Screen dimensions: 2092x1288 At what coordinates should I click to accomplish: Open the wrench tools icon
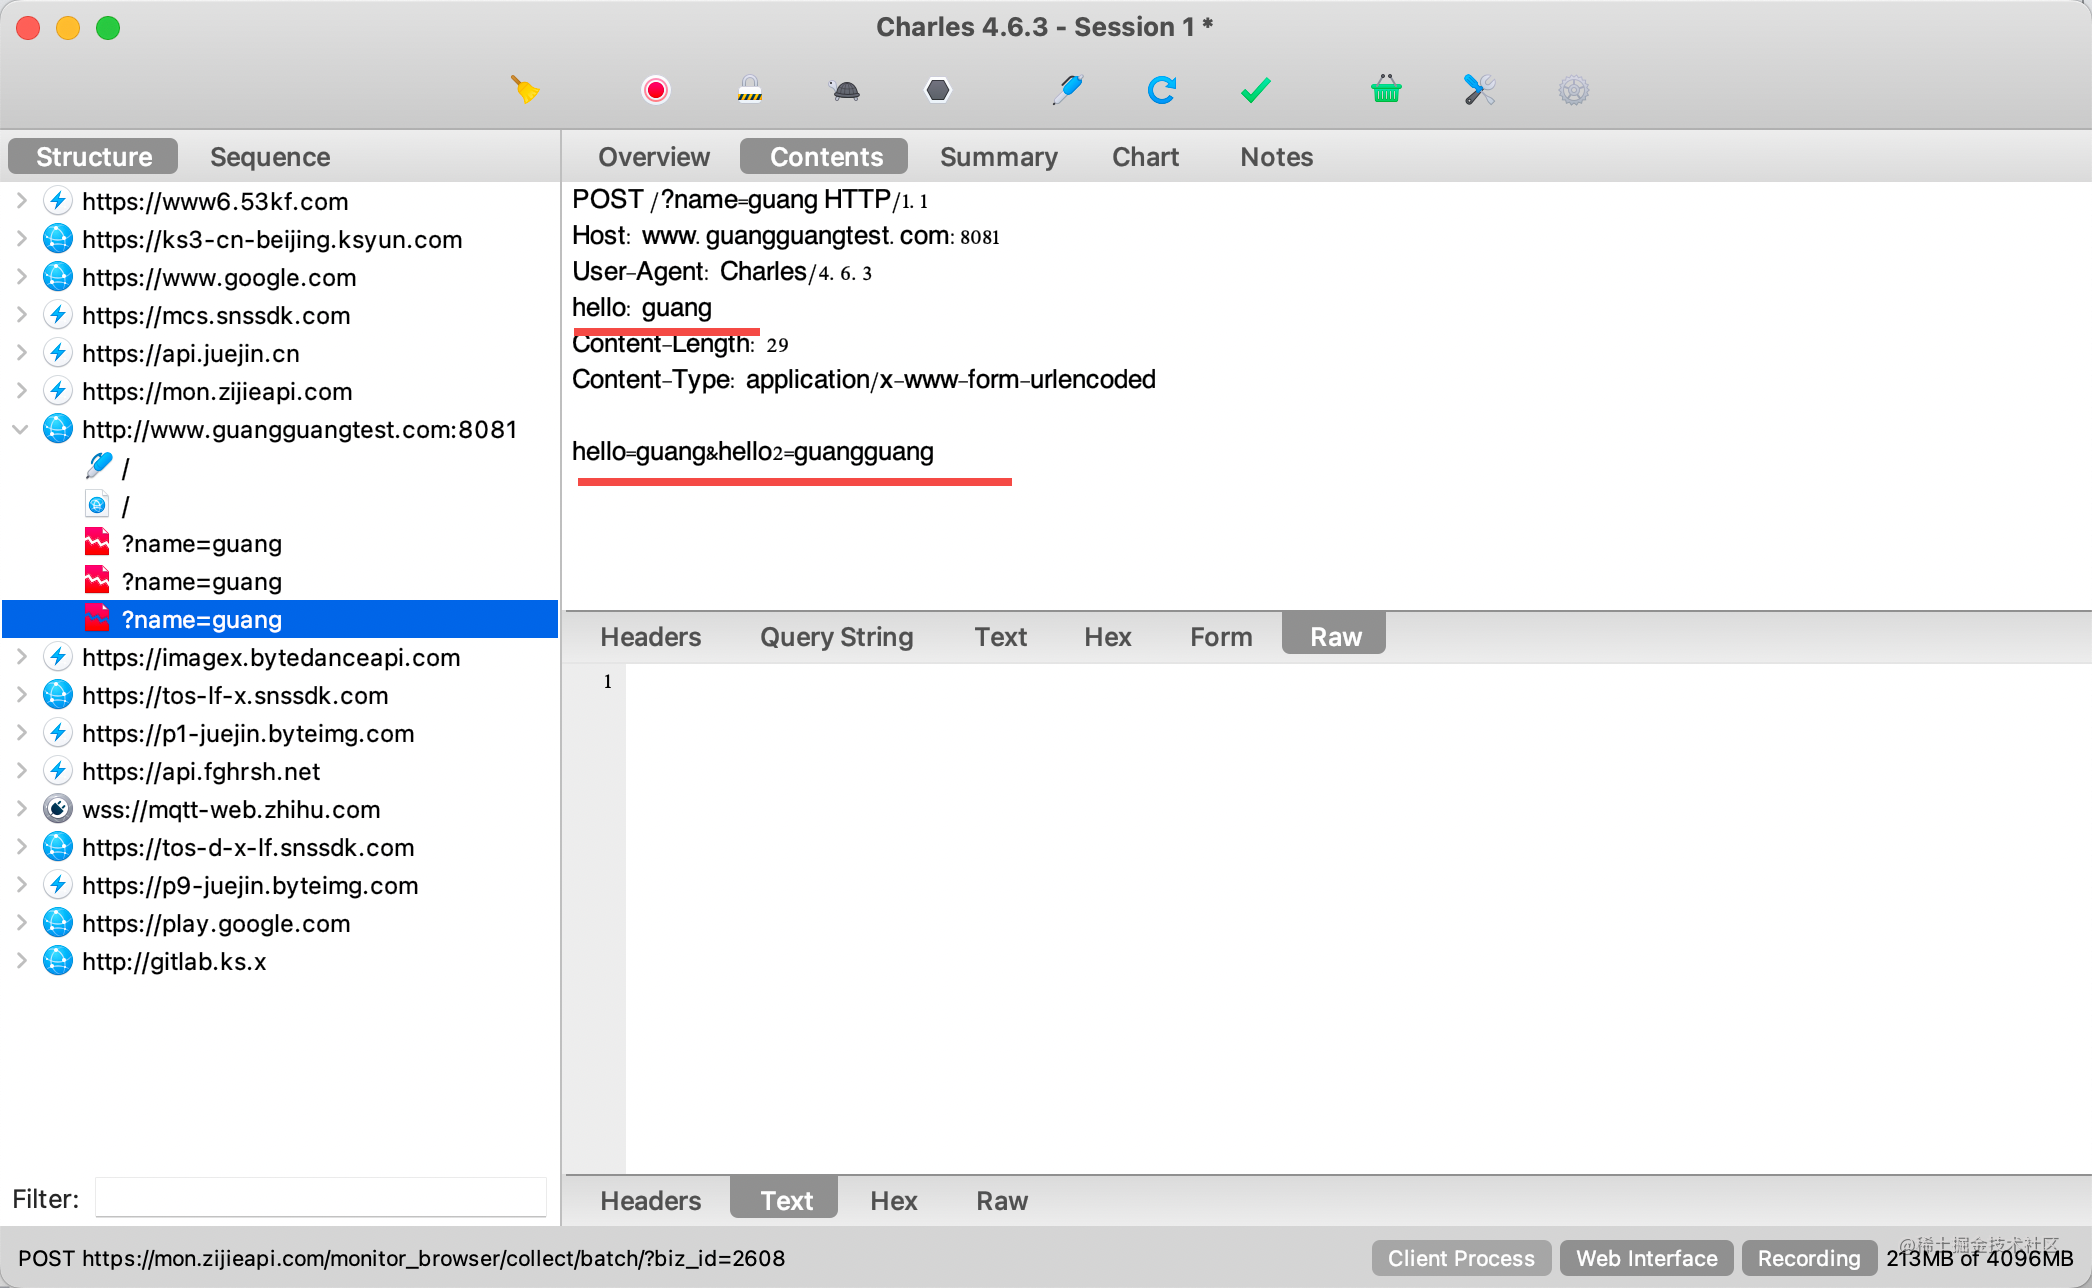click(1479, 90)
